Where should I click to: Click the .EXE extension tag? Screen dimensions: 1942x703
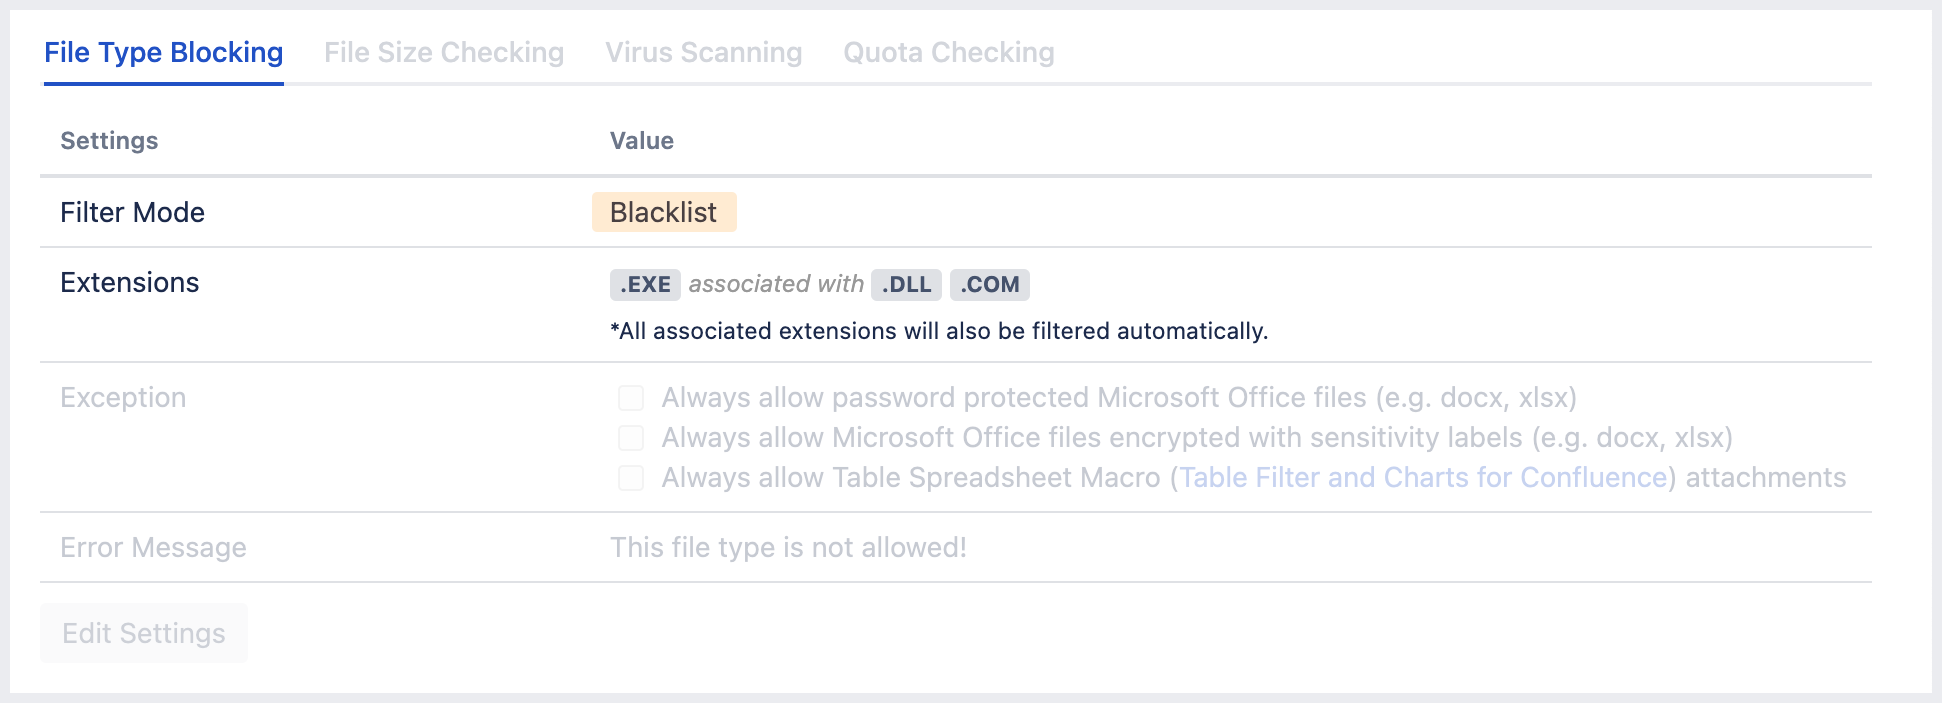645,284
